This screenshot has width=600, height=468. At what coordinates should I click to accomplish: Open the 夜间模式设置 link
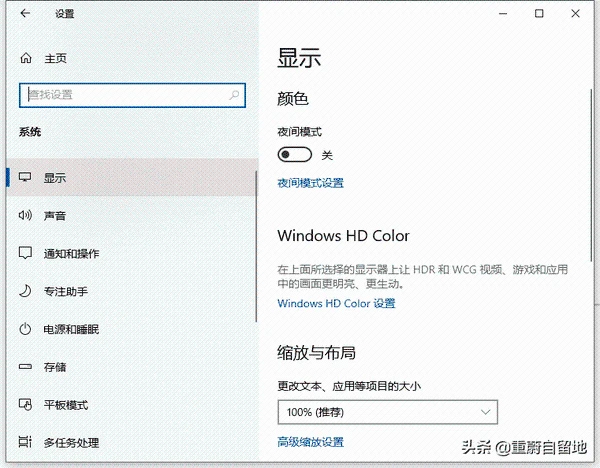[310, 183]
